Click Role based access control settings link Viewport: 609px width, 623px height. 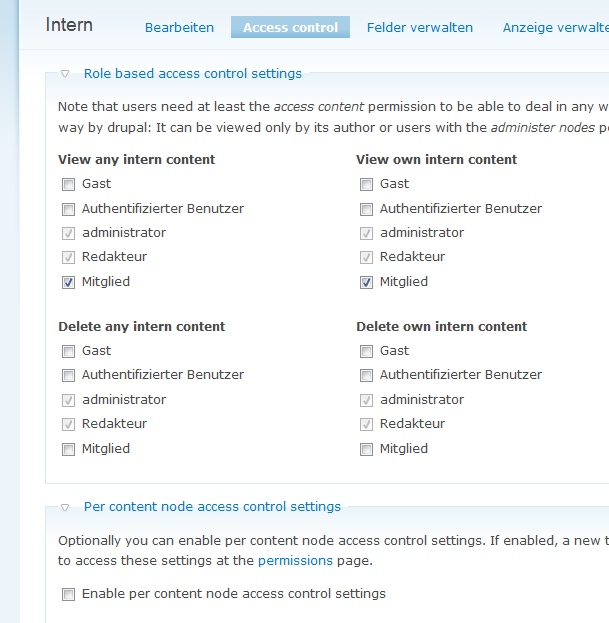(x=192, y=73)
